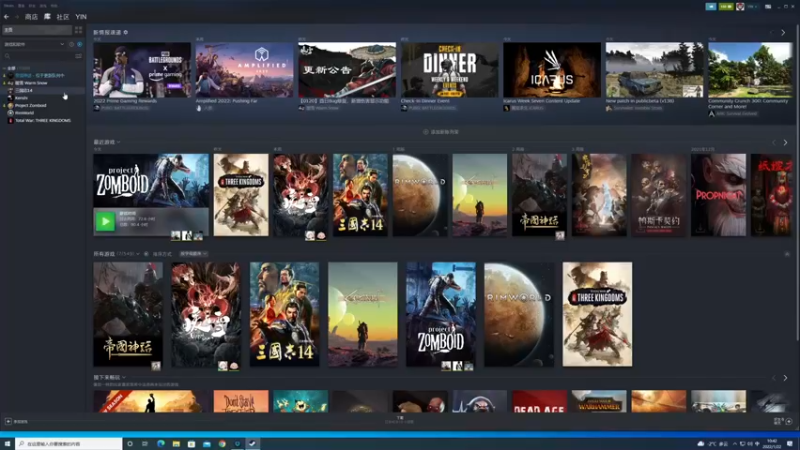Open Windows Start button
The height and width of the screenshot is (450, 800).
pos(7,444)
